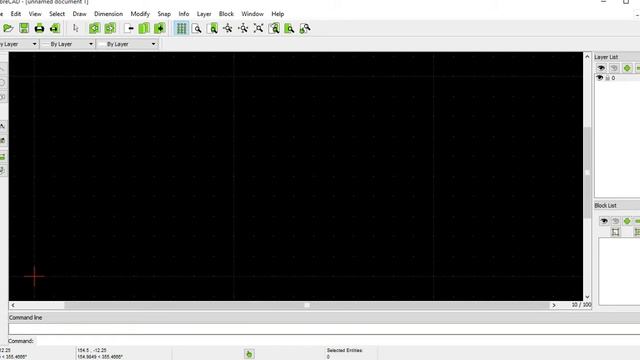Show all blocks in Block List
The height and width of the screenshot is (360, 640).
[x=604, y=221]
